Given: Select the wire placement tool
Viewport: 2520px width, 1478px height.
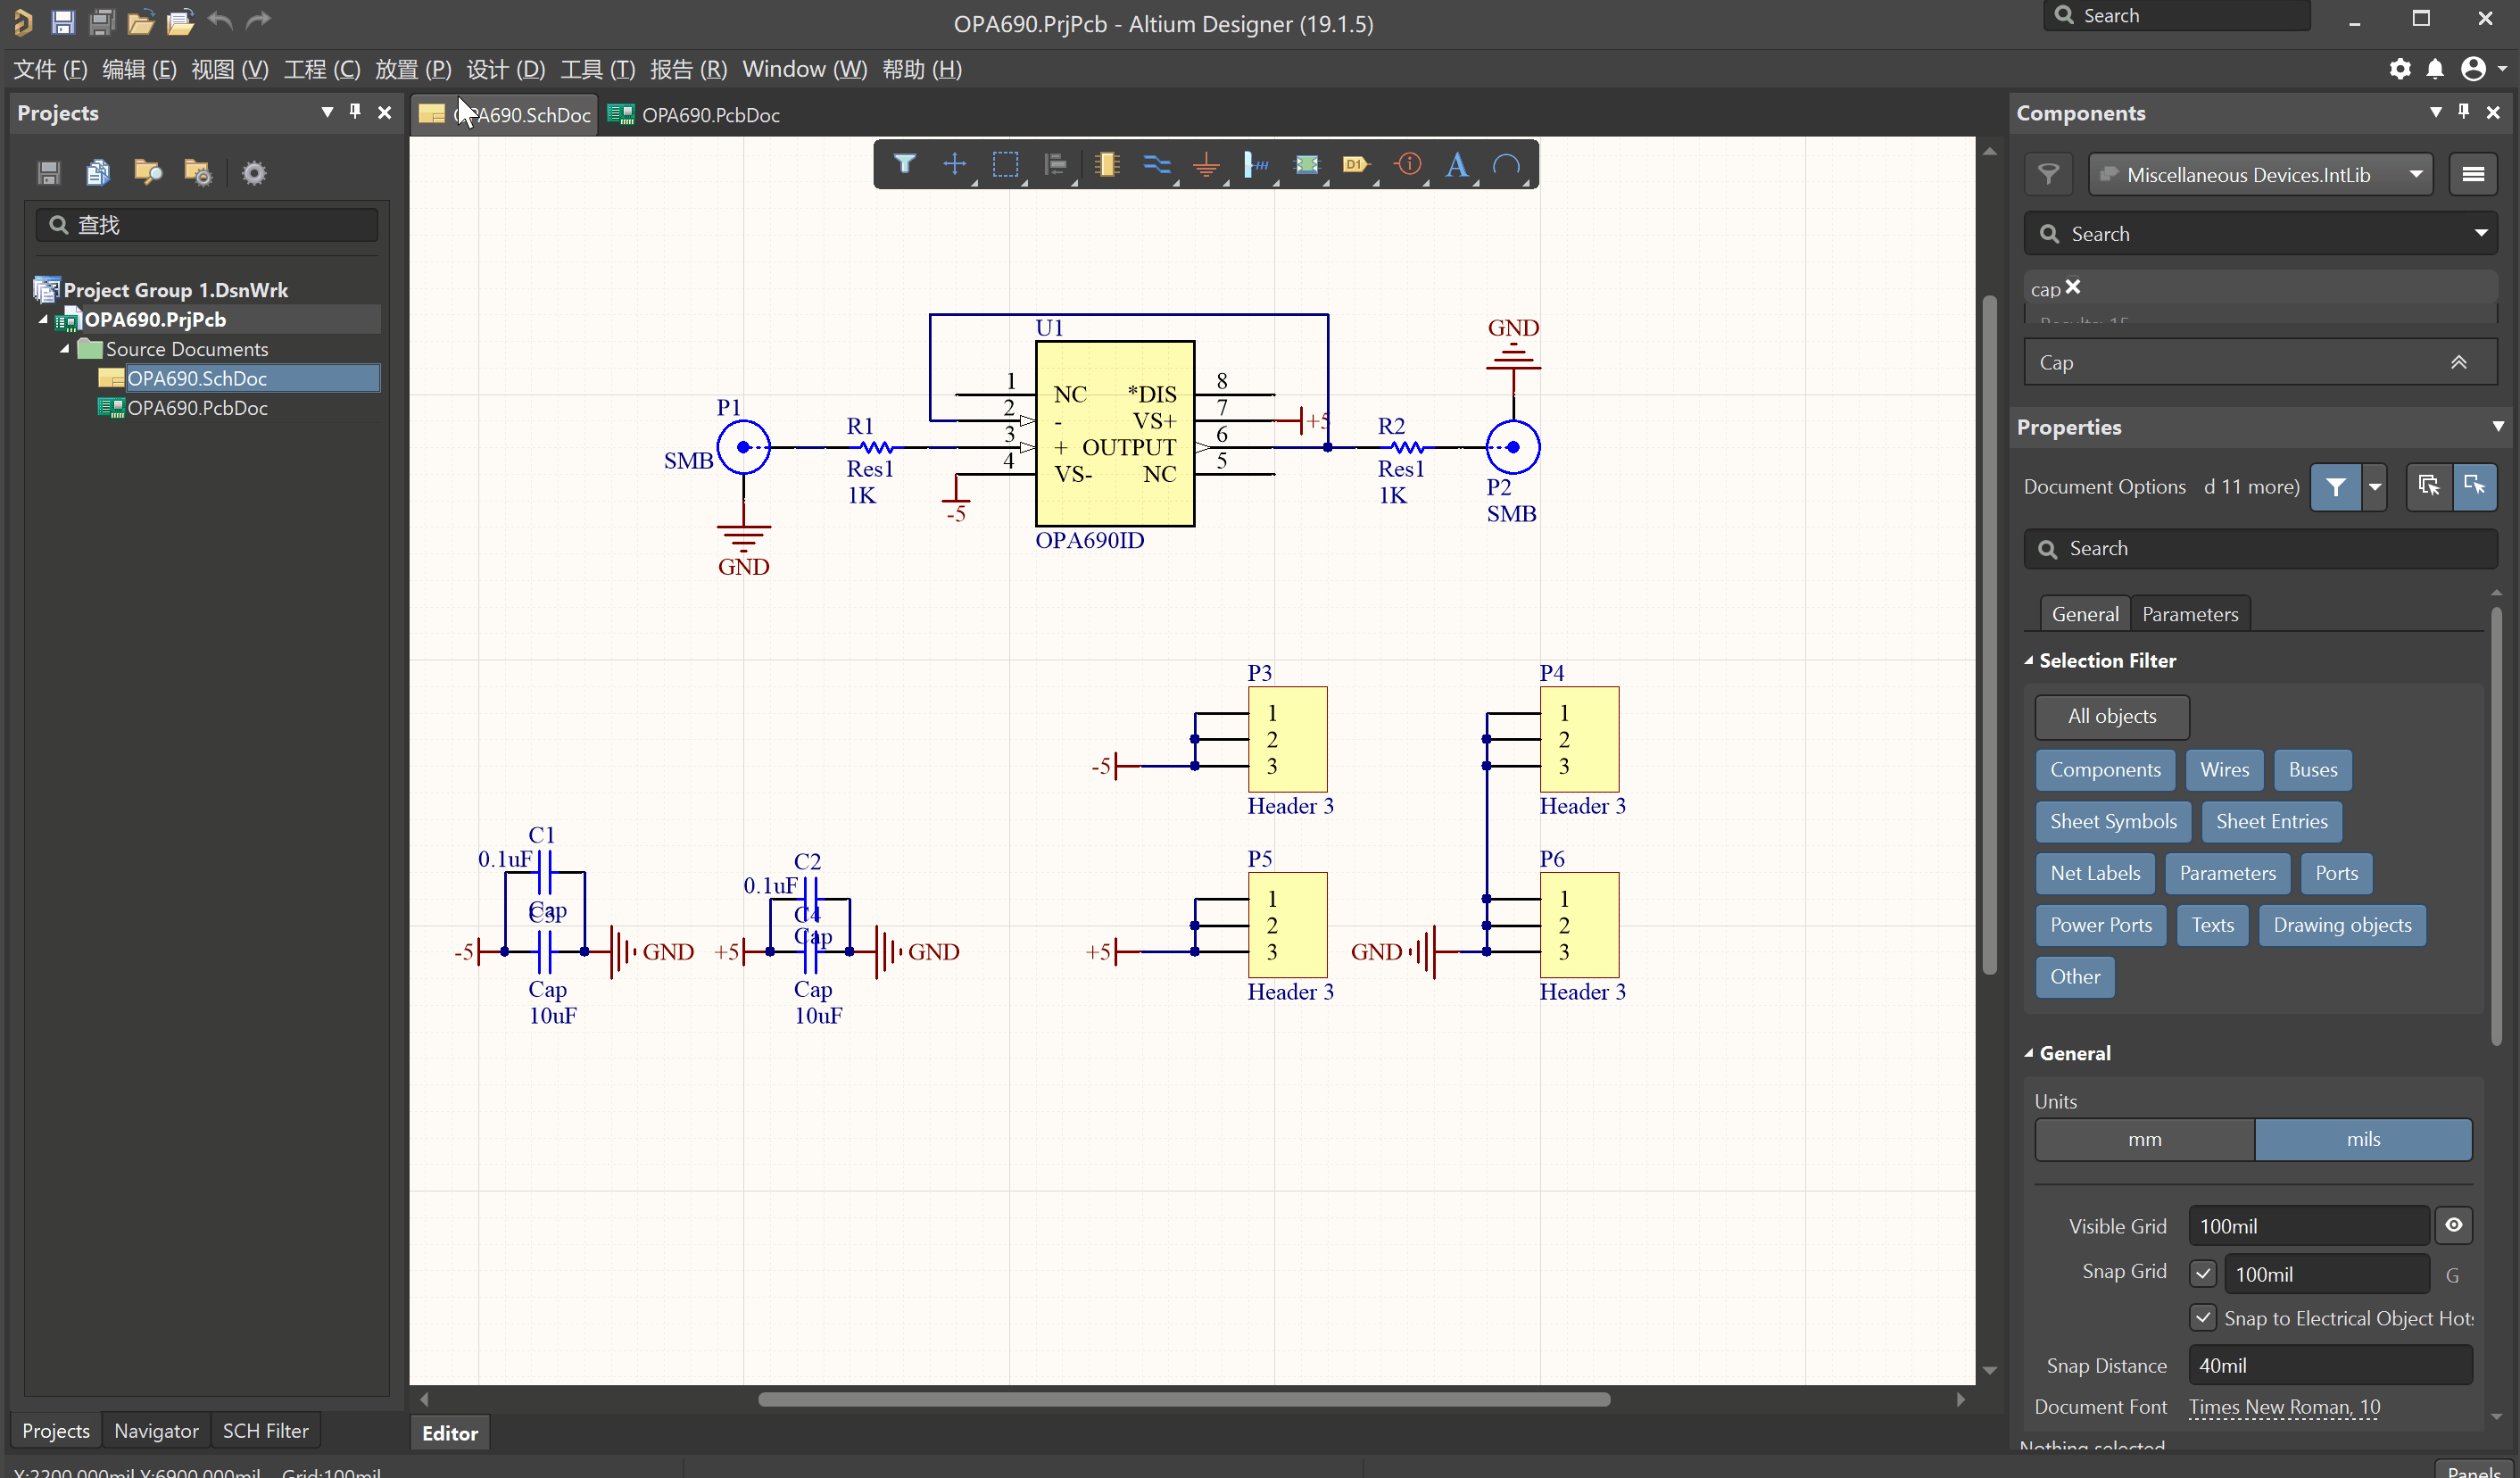Looking at the screenshot, I should pyautogui.click(x=1156, y=165).
